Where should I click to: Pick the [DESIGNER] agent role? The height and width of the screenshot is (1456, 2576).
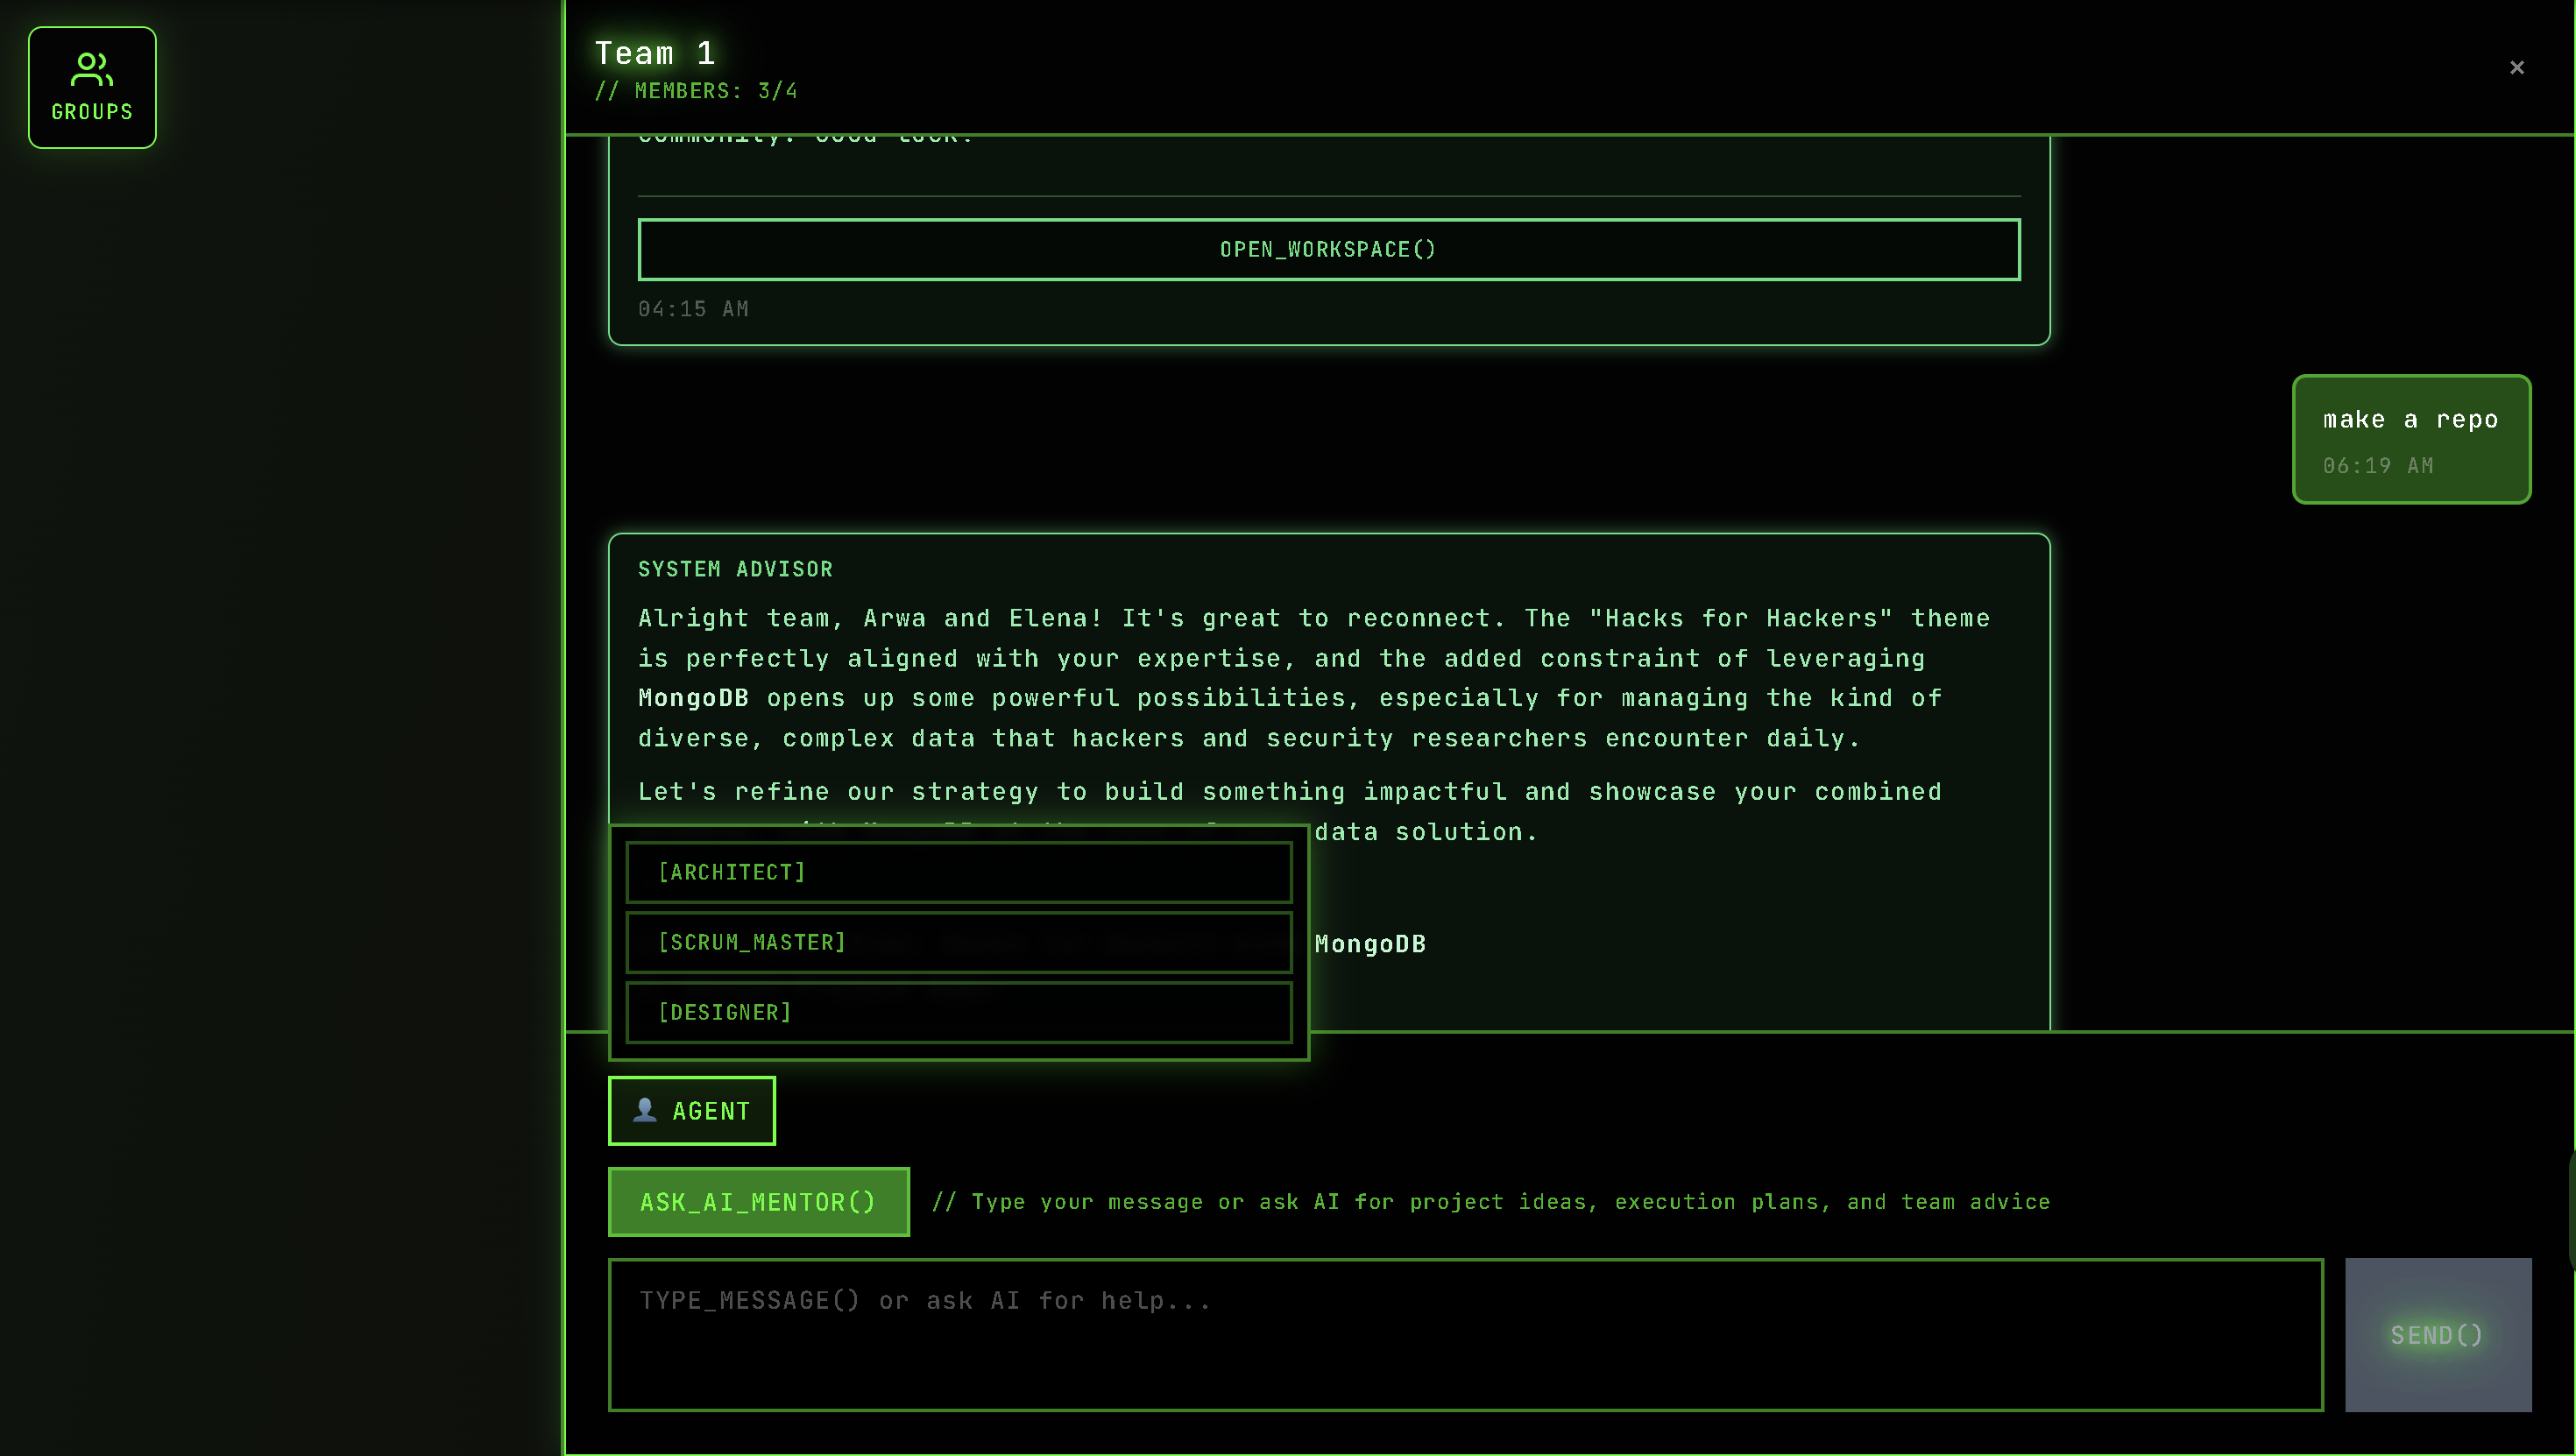(958, 1012)
